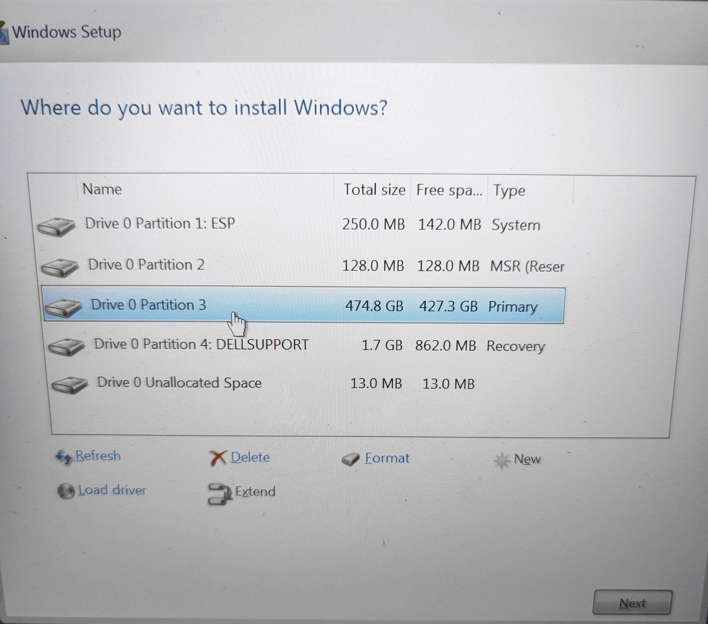
Task: Click the 427.3 GB free space cell
Action: pyautogui.click(x=448, y=307)
